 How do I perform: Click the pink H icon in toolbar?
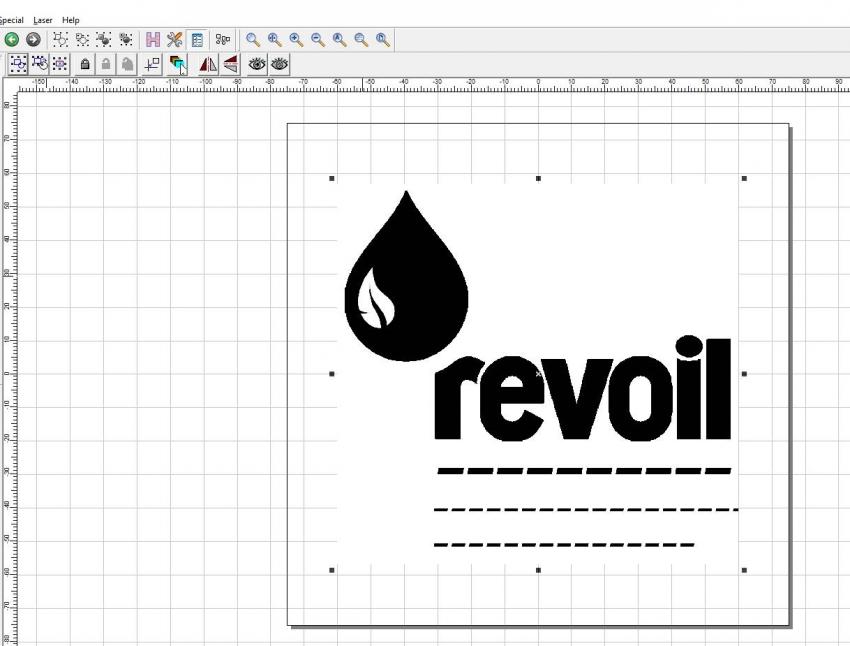[x=154, y=40]
